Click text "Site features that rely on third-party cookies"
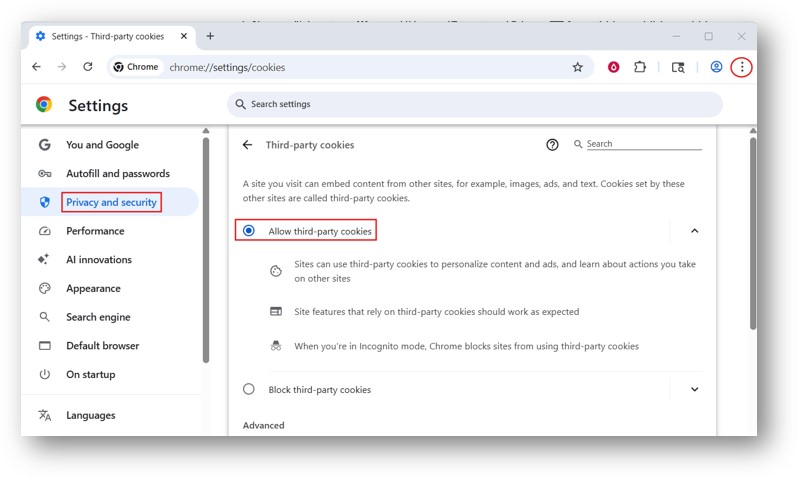Screen dimensions: 799x478 [x=437, y=311]
